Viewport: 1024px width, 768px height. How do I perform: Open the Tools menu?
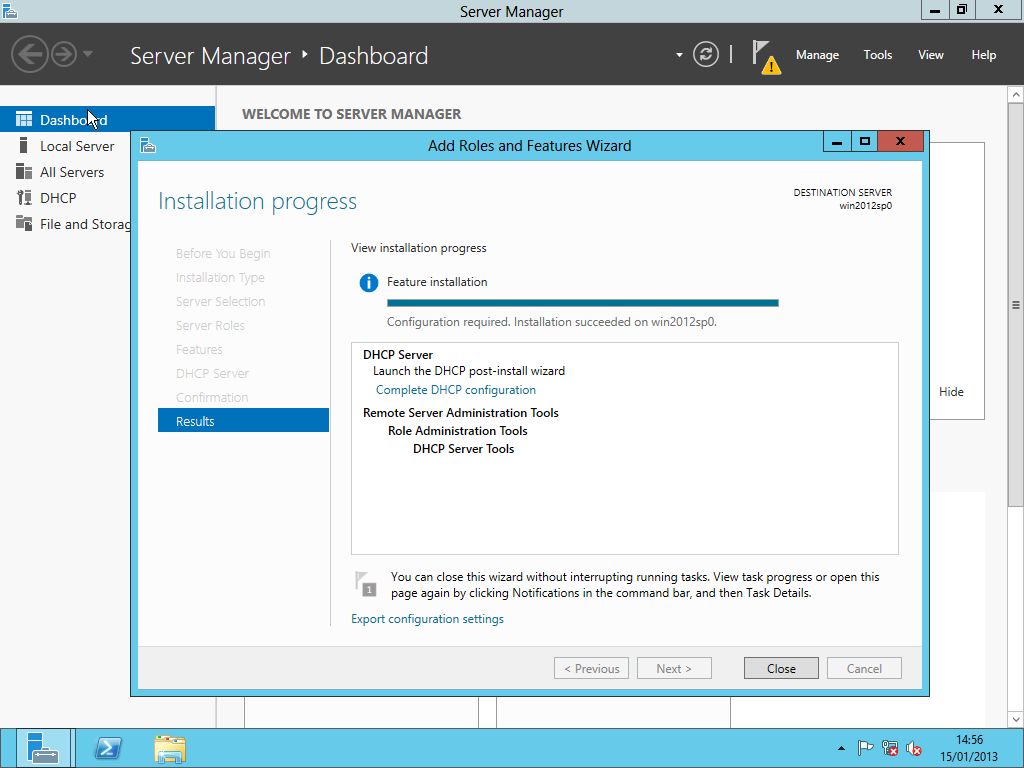[878, 55]
